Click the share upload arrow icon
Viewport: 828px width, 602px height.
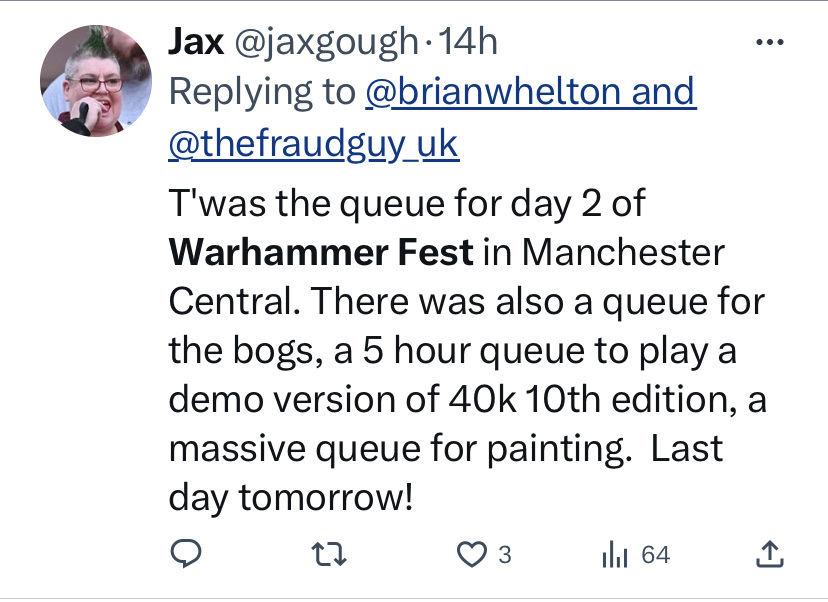[x=770, y=553]
